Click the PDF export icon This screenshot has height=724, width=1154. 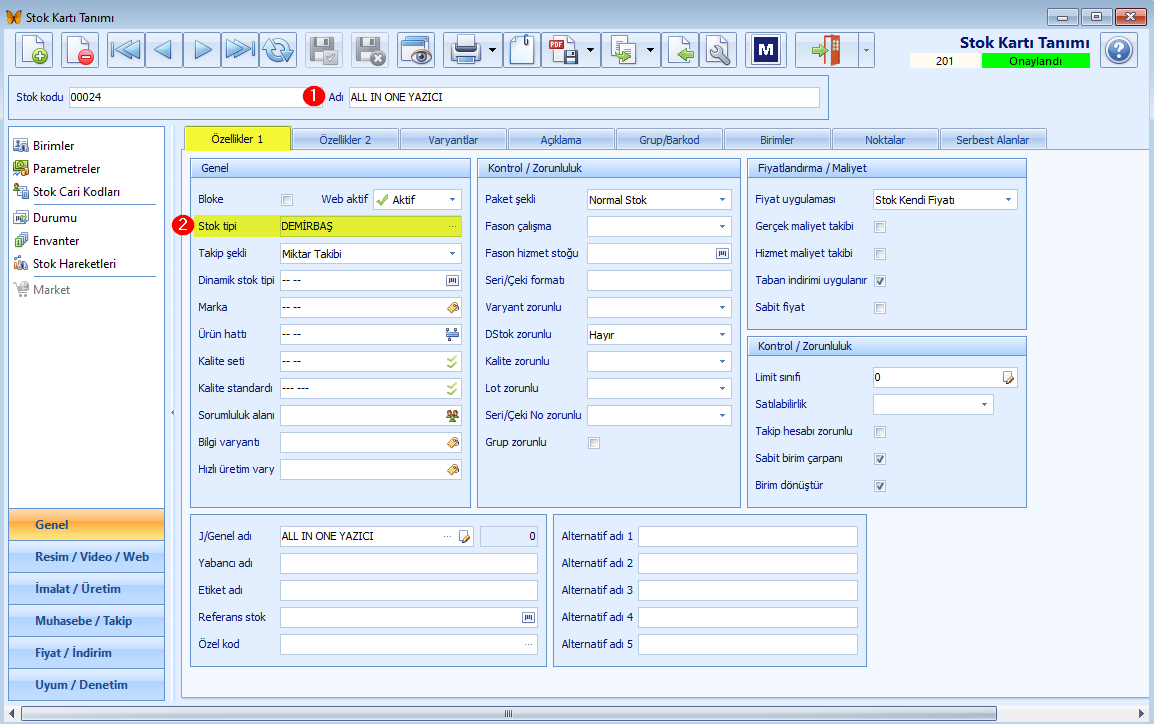(x=563, y=50)
